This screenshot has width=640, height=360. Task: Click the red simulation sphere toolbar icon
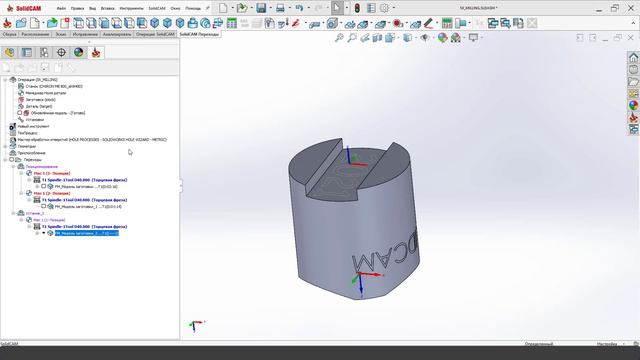[x=398, y=23]
